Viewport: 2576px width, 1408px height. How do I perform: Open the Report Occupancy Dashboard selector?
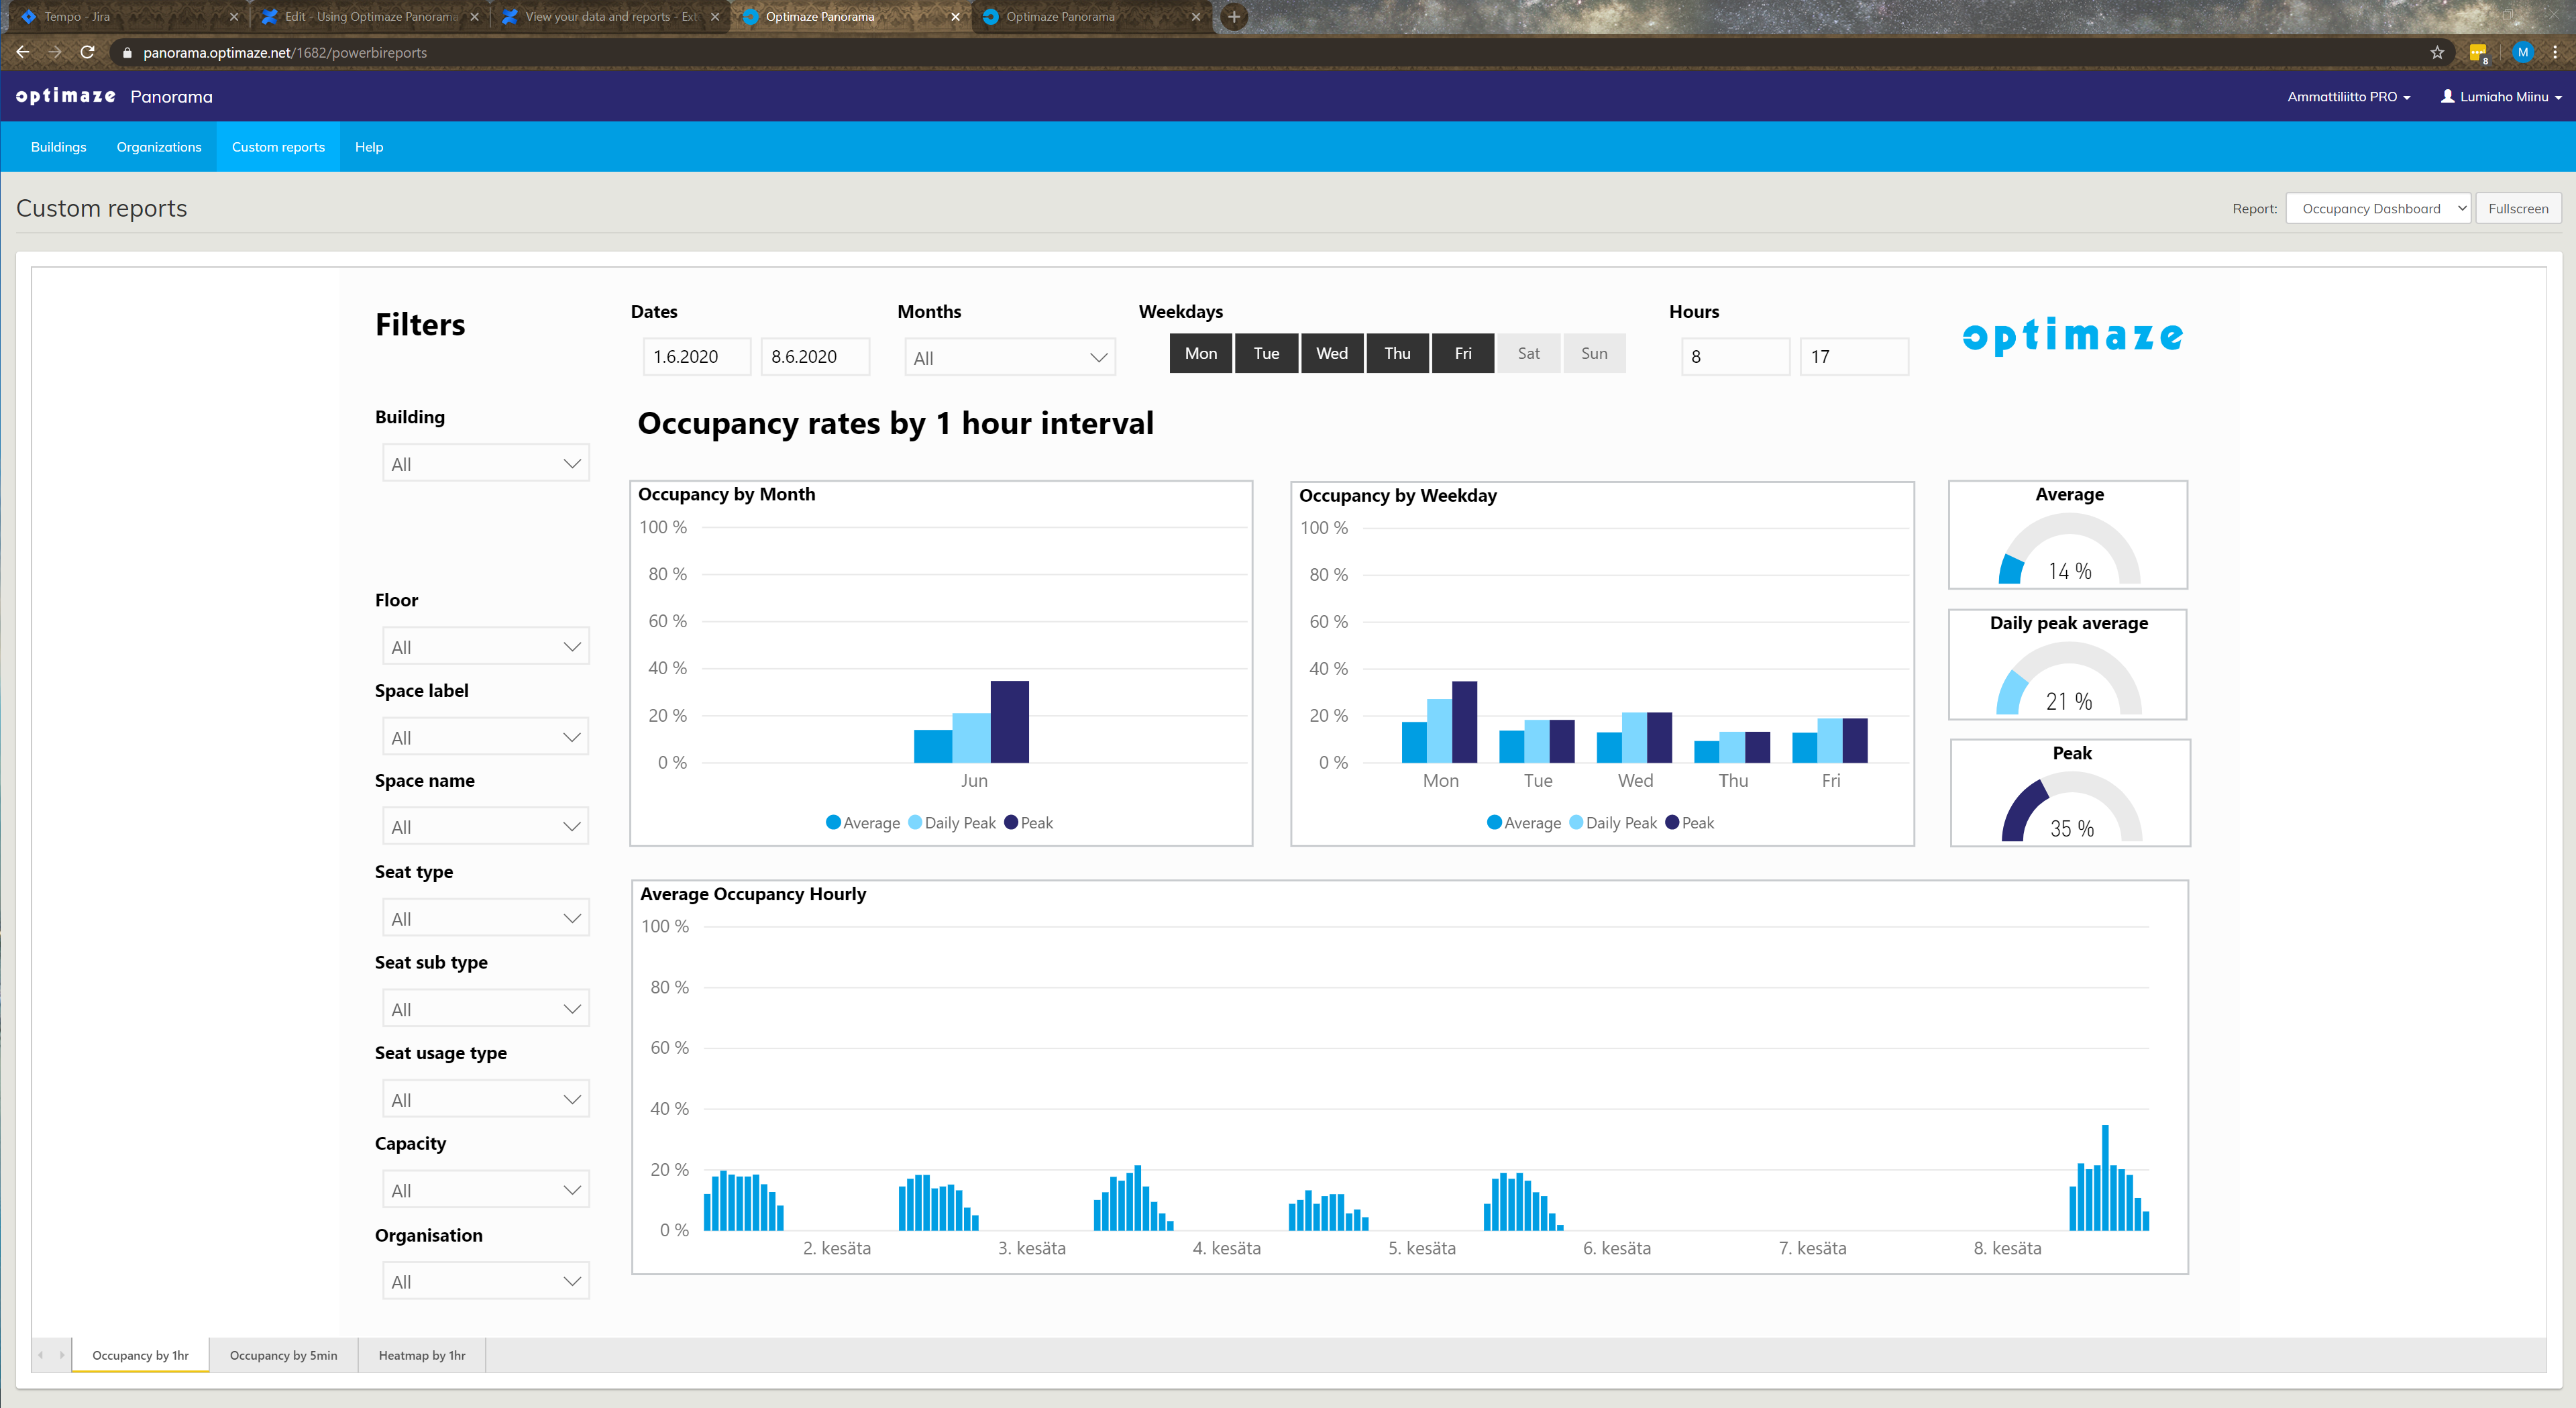[x=2377, y=208]
